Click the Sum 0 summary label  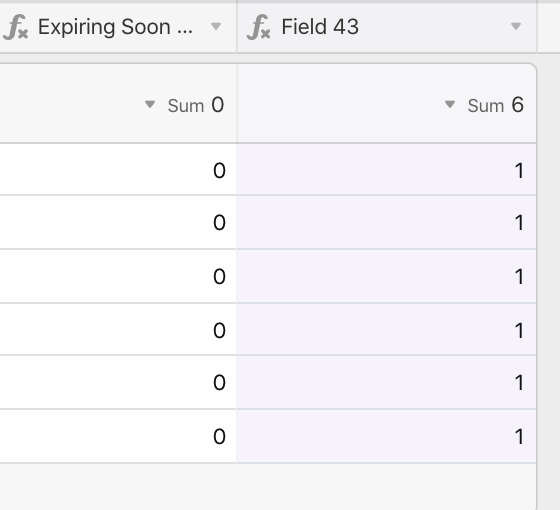196,105
